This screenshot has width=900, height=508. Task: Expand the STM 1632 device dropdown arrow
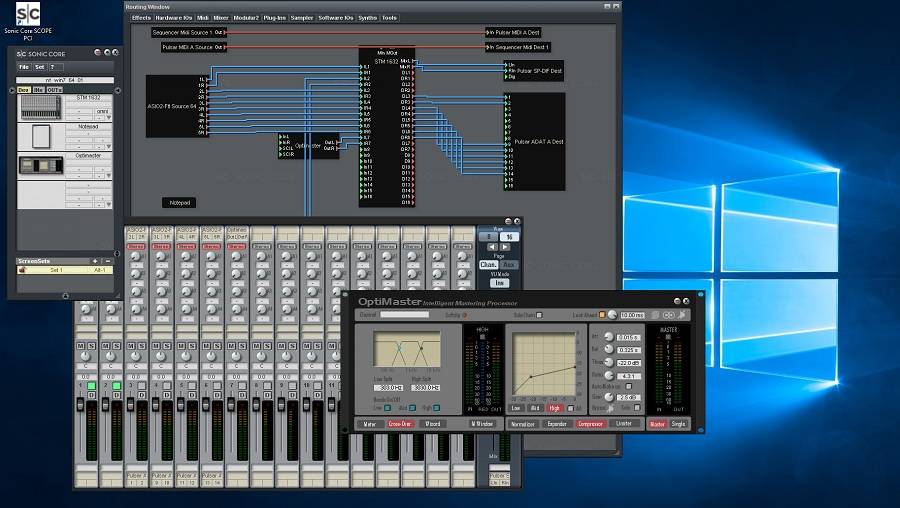click(x=108, y=118)
